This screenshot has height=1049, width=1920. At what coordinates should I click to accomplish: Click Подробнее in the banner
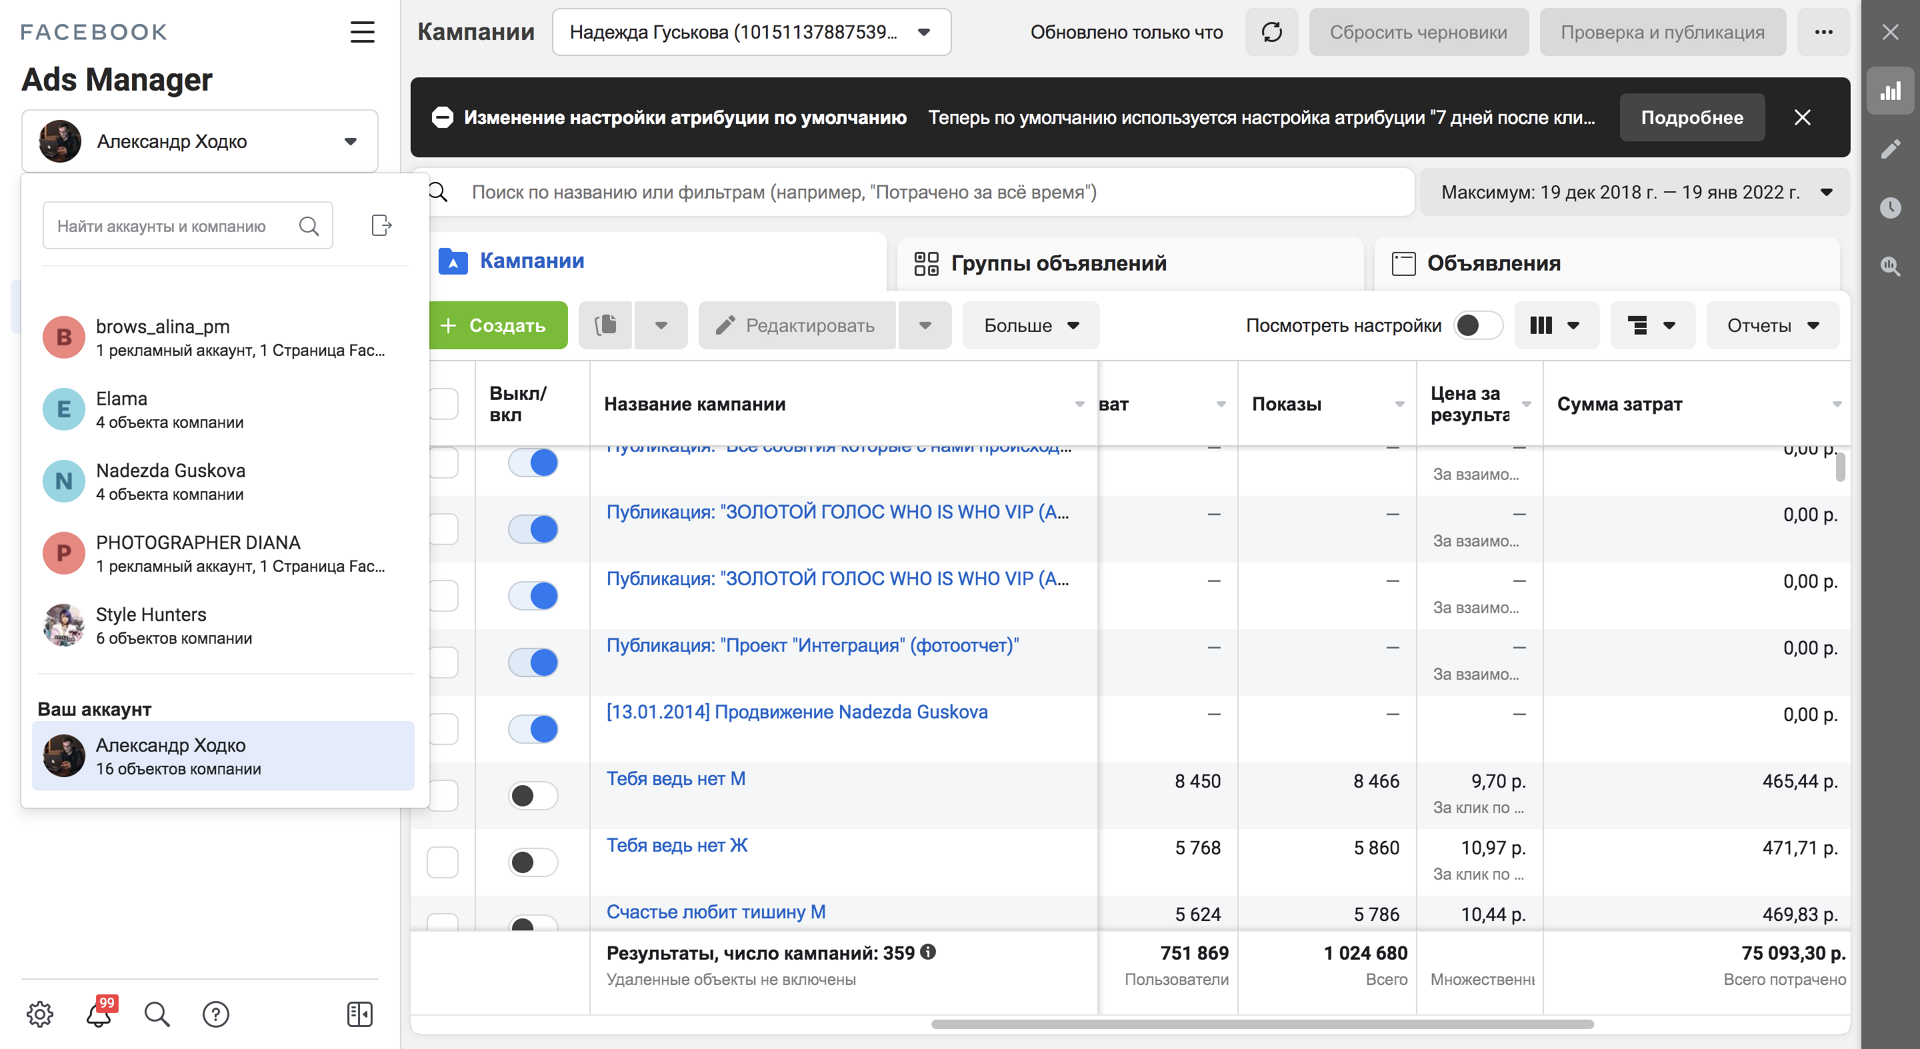(x=1691, y=117)
